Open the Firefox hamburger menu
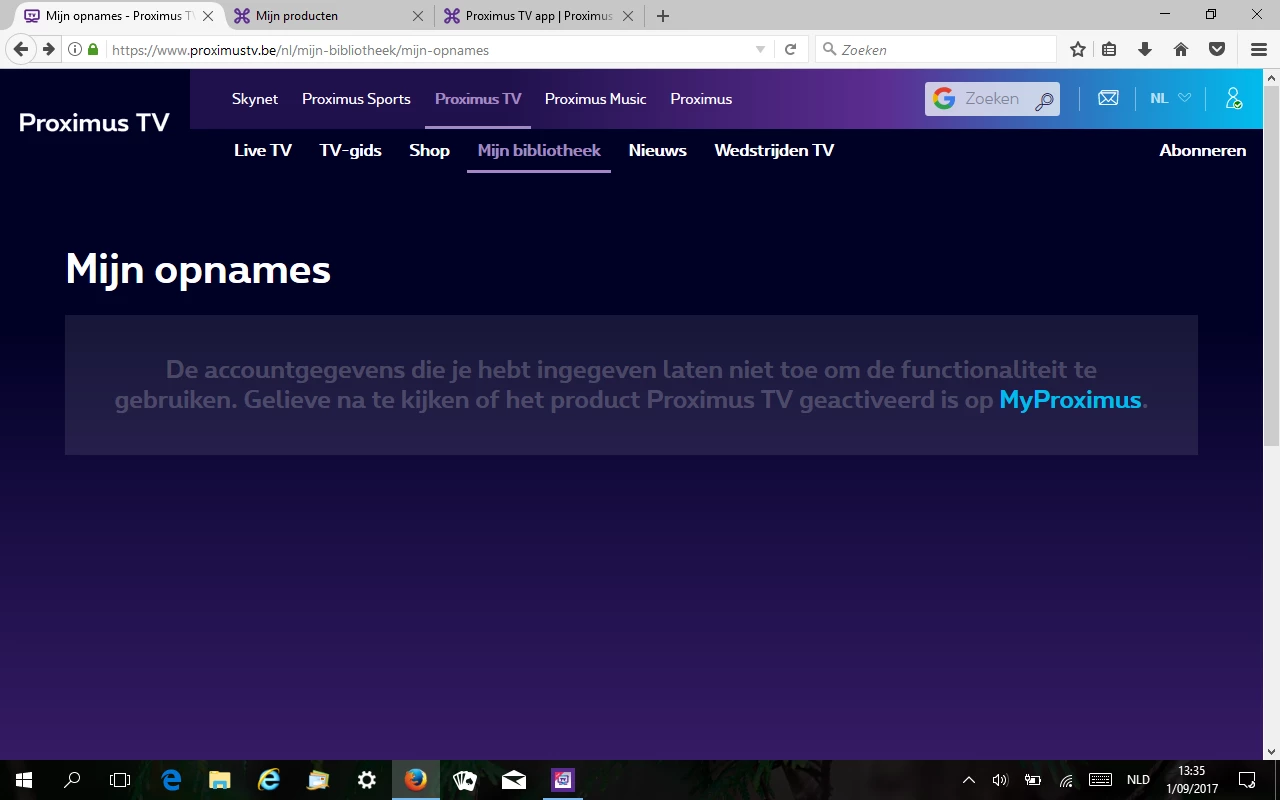Viewport: 1280px width, 800px height. point(1259,49)
